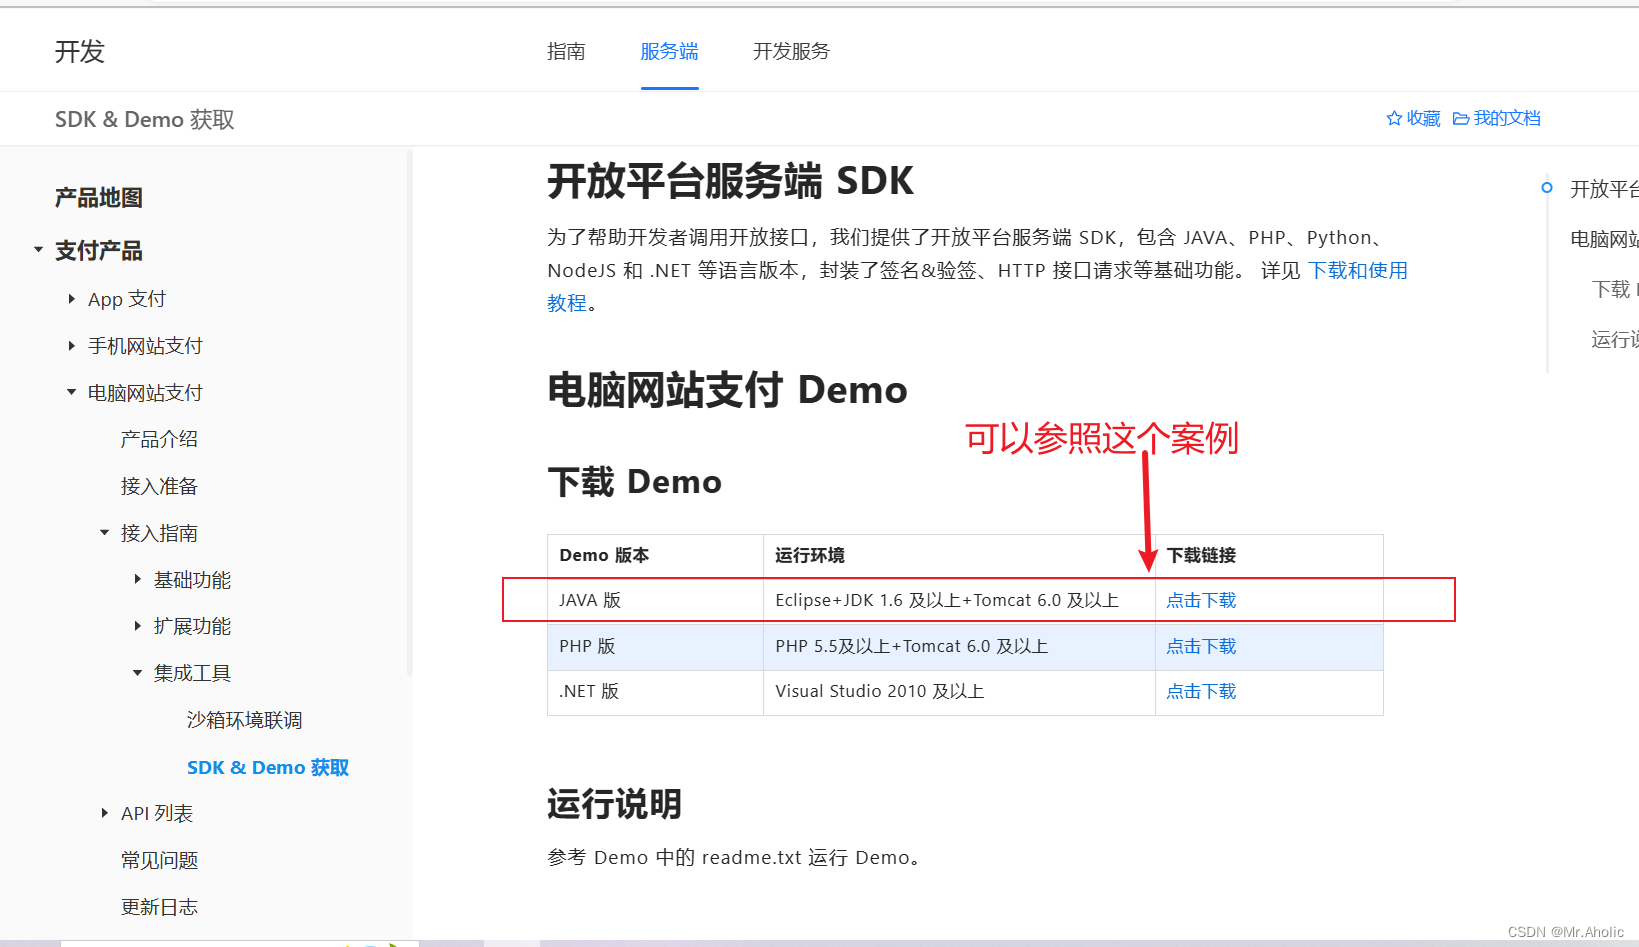Download the JAVA 版 demo via 点击下载
This screenshot has height=947, width=1639.
(x=1201, y=600)
